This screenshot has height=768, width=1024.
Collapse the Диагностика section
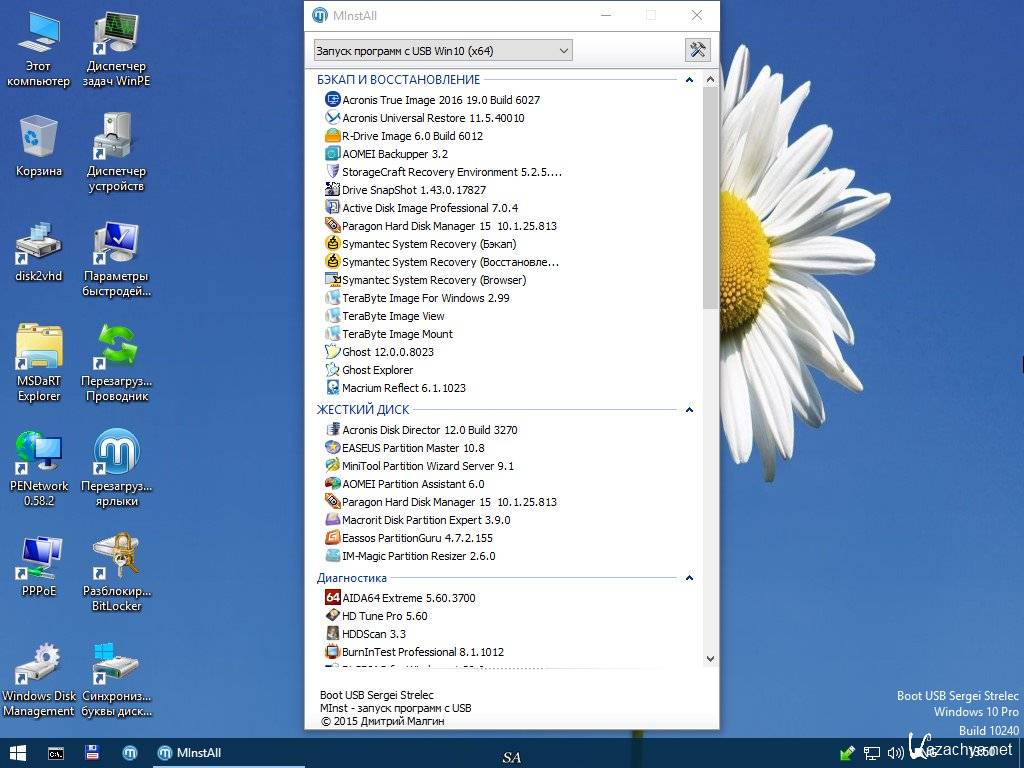(x=690, y=578)
